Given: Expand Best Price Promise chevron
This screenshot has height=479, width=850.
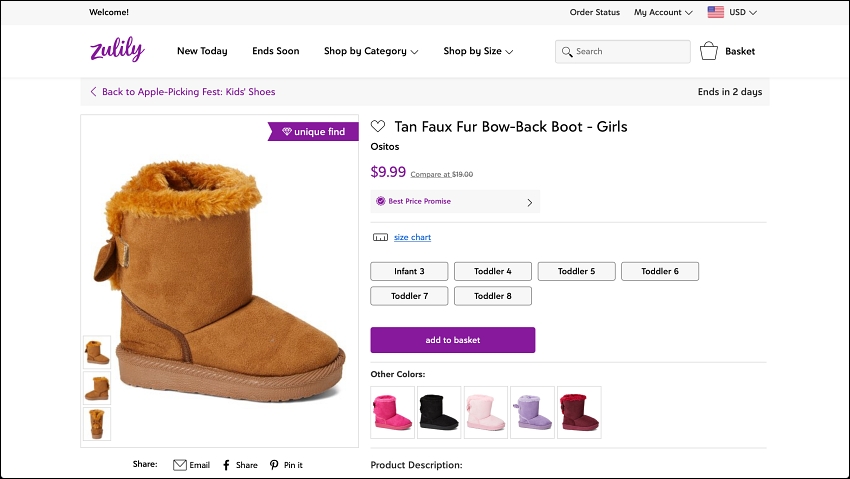Looking at the screenshot, I should [530, 203].
